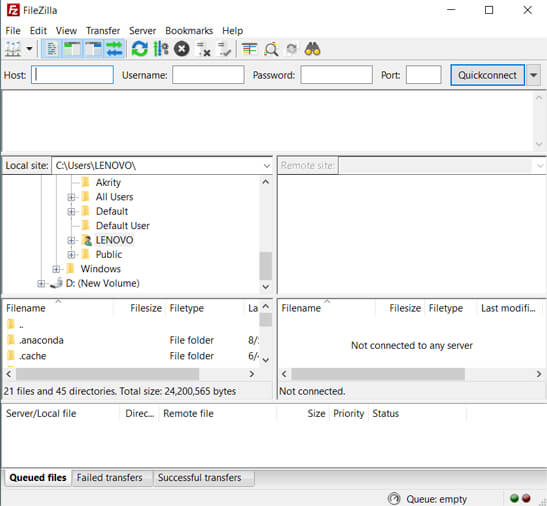Expand the Windows folder node
The width and height of the screenshot is (547, 506).
pos(56,269)
